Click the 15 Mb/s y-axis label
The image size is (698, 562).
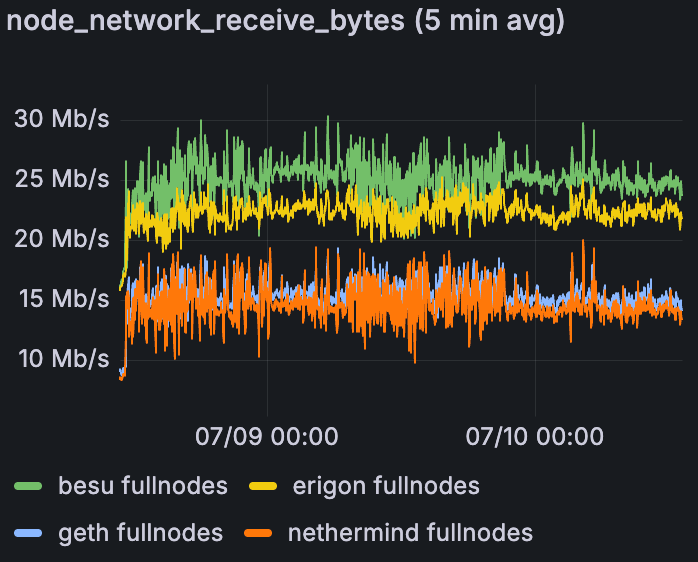[x=61, y=298]
